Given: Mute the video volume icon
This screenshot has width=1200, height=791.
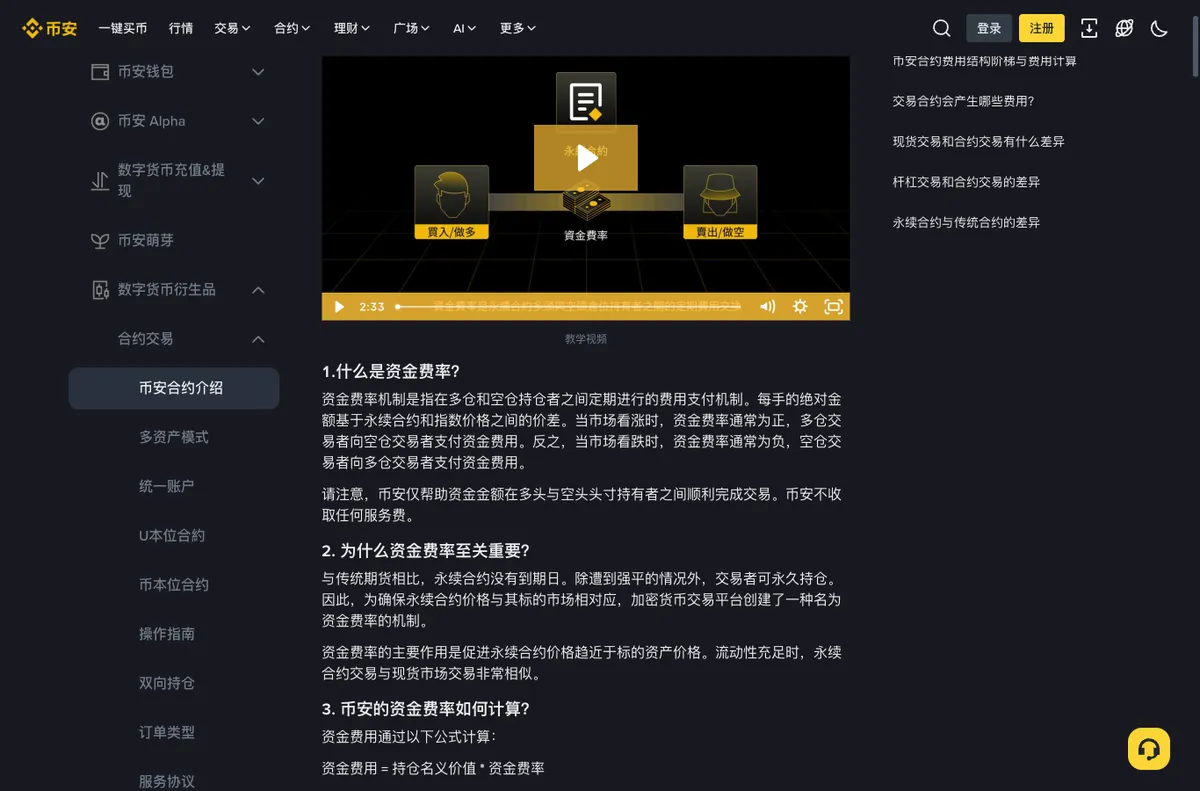Looking at the screenshot, I should 767,307.
